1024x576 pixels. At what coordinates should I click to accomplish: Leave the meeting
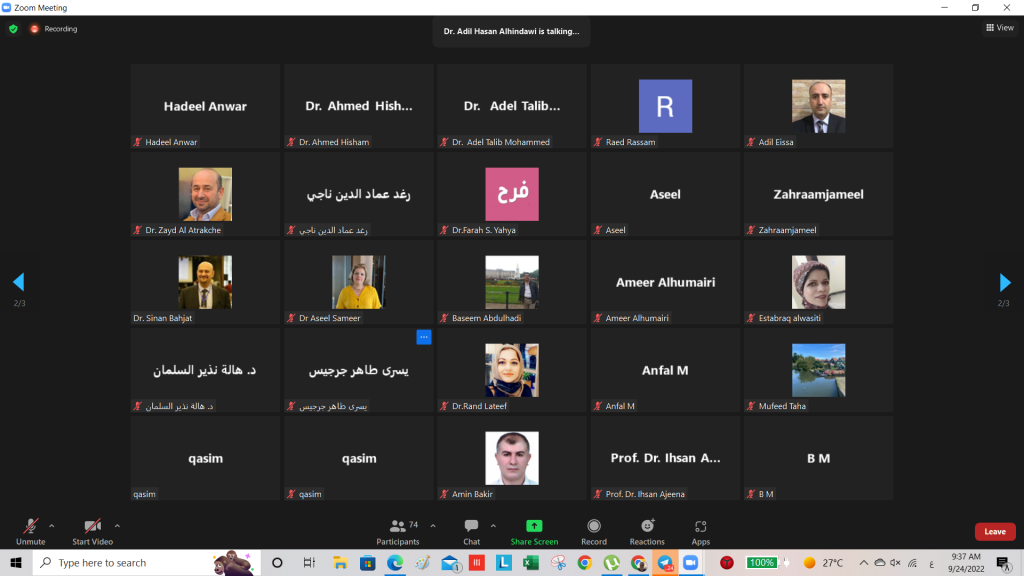994,531
